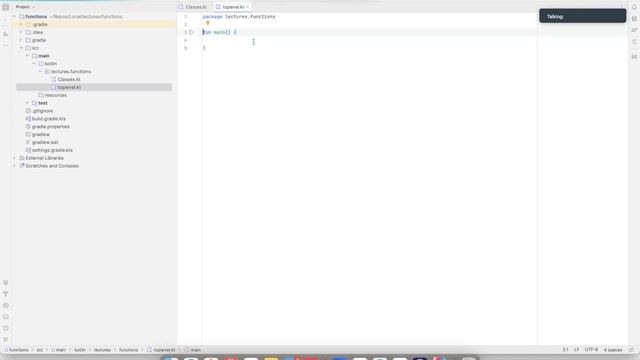The image size is (640, 360).
Task: Open the Project tool window icon
Action: click(x=6, y=7)
